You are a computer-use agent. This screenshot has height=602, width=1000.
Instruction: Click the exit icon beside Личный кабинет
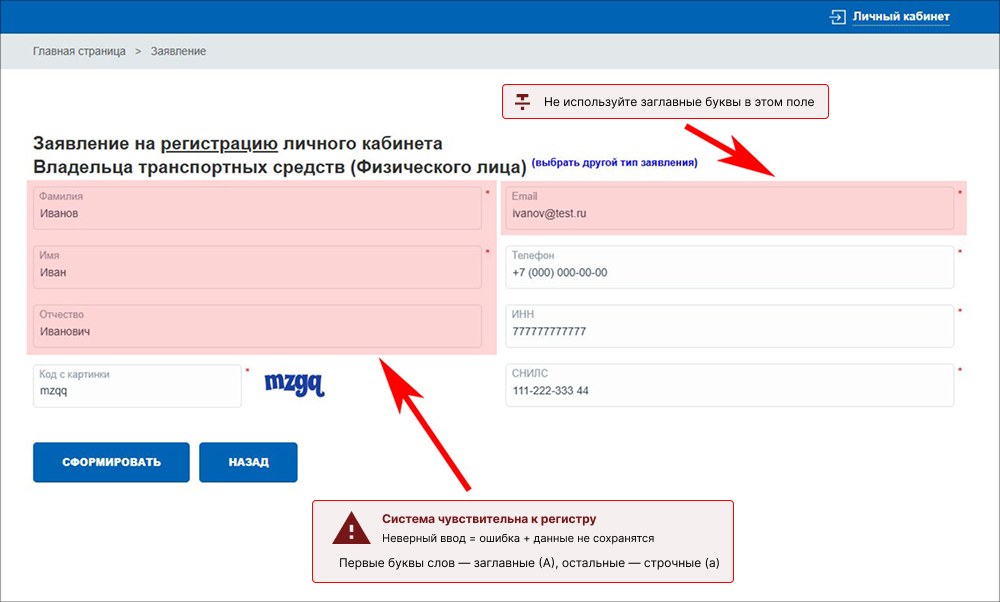tap(836, 16)
